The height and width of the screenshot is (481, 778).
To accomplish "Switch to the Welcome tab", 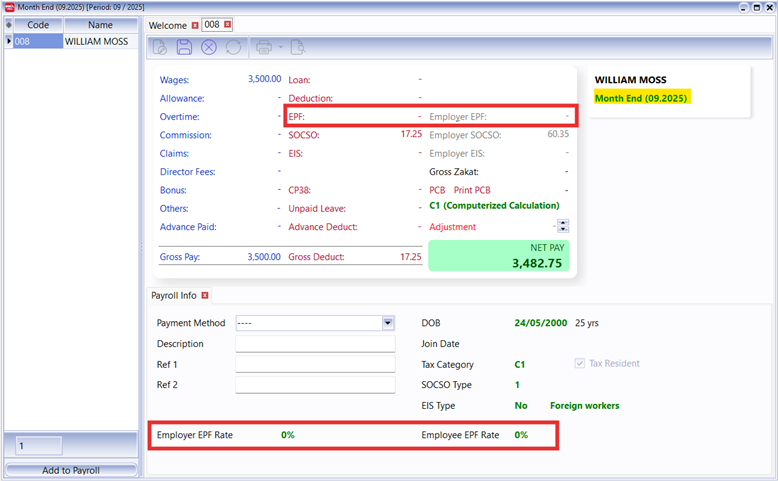I will [168, 24].
